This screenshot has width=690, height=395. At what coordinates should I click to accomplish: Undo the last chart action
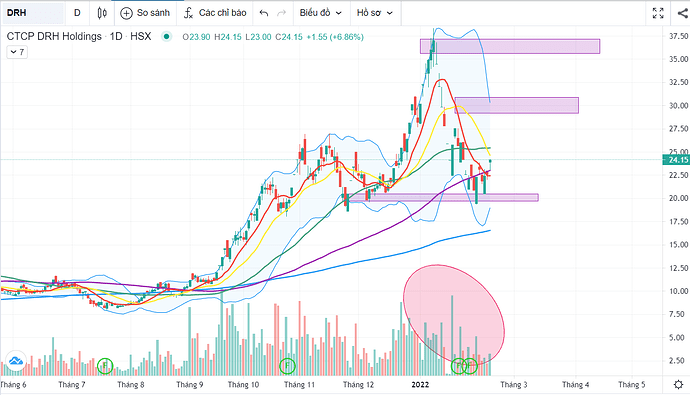click(264, 13)
